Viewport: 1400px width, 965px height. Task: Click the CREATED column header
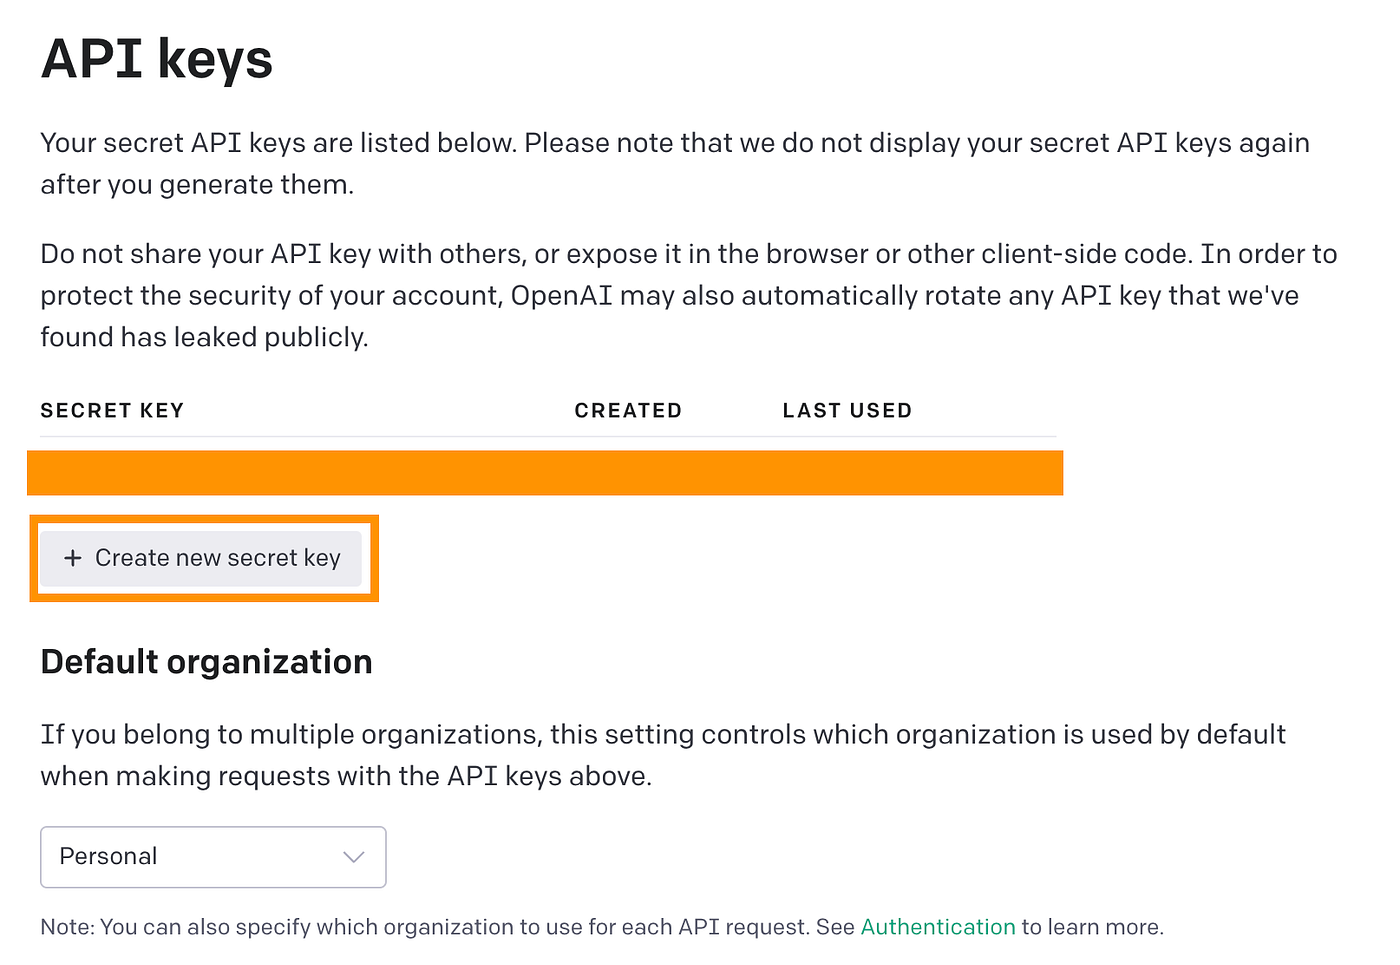(x=628, y=411)
